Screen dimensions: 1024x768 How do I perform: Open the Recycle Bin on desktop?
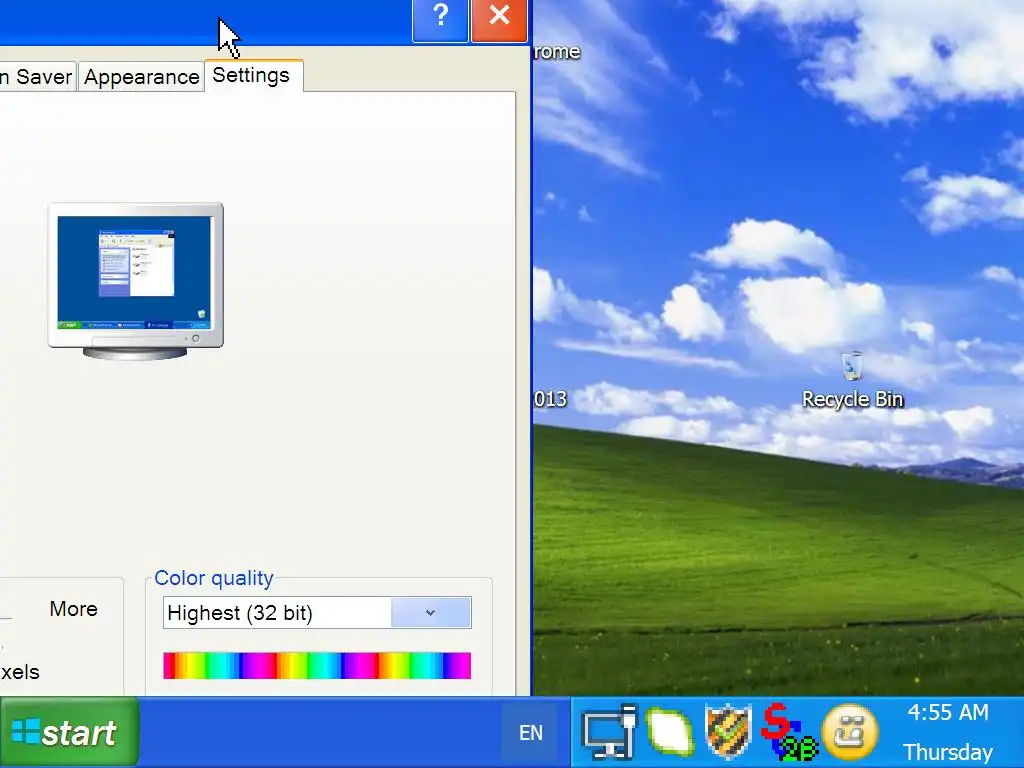[852, 381]
